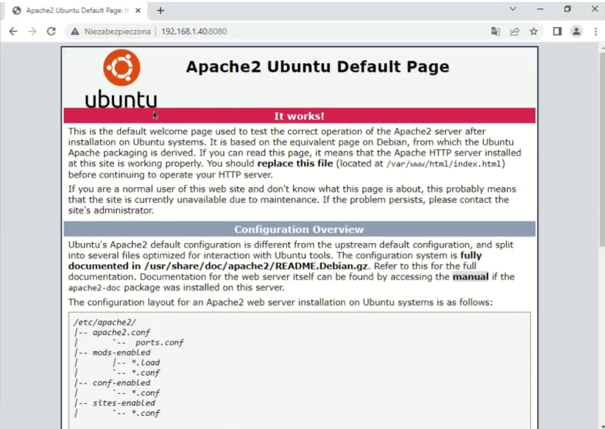This screenshot has height=429, width=605.
Task: Click the red It works! banner
Action: [x=299, y=116]
